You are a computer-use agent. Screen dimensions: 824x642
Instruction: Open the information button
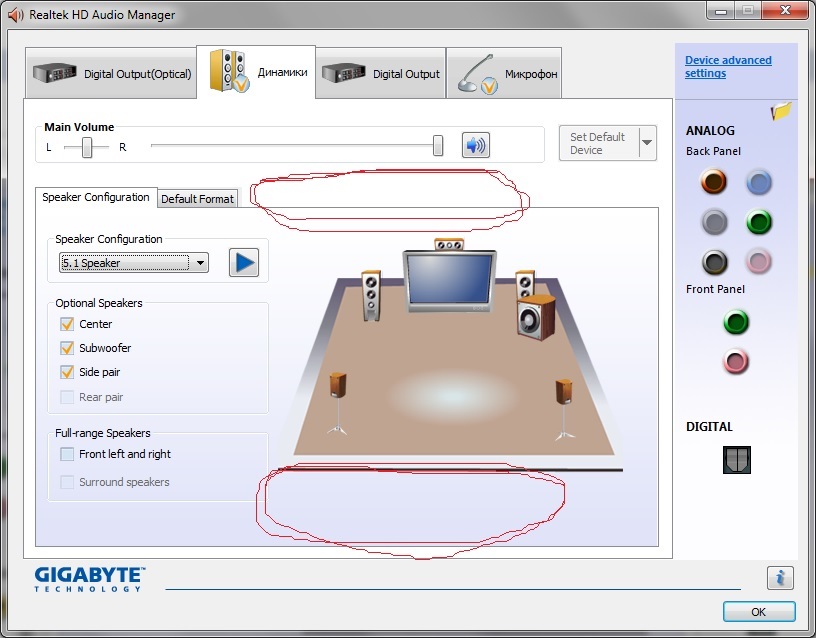point(780,577)
